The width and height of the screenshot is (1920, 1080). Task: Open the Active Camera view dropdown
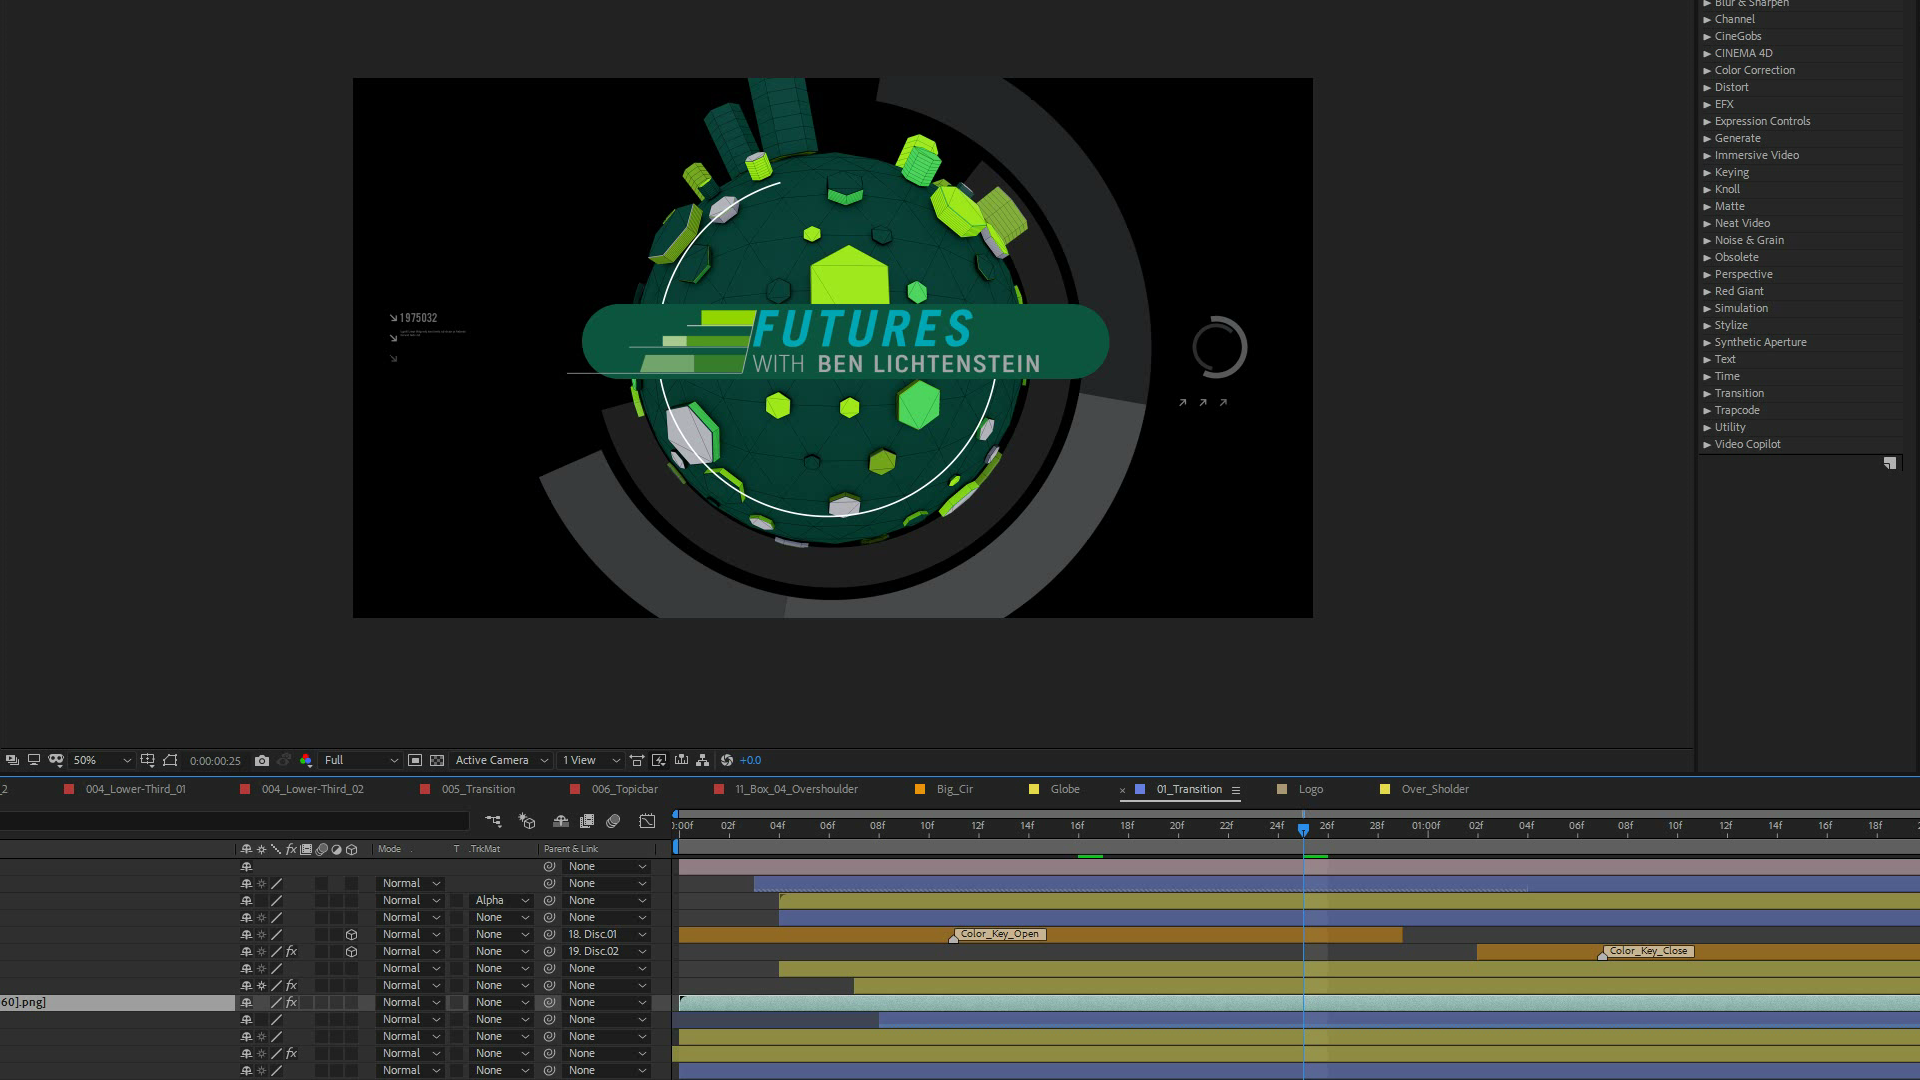502,761
